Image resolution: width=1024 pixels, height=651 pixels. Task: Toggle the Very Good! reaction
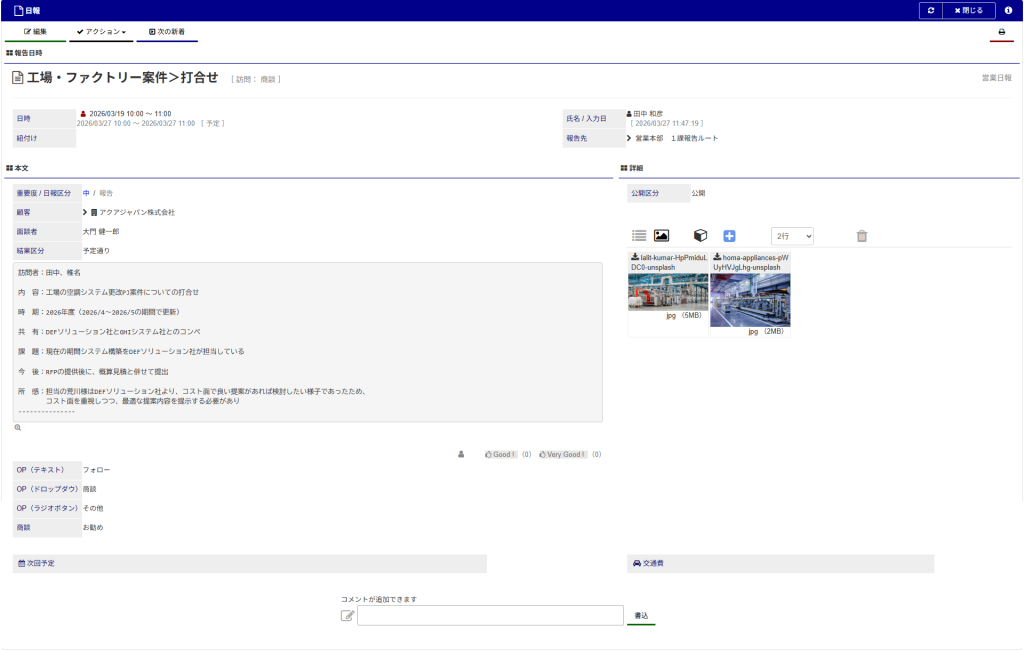tap(562, 454)
